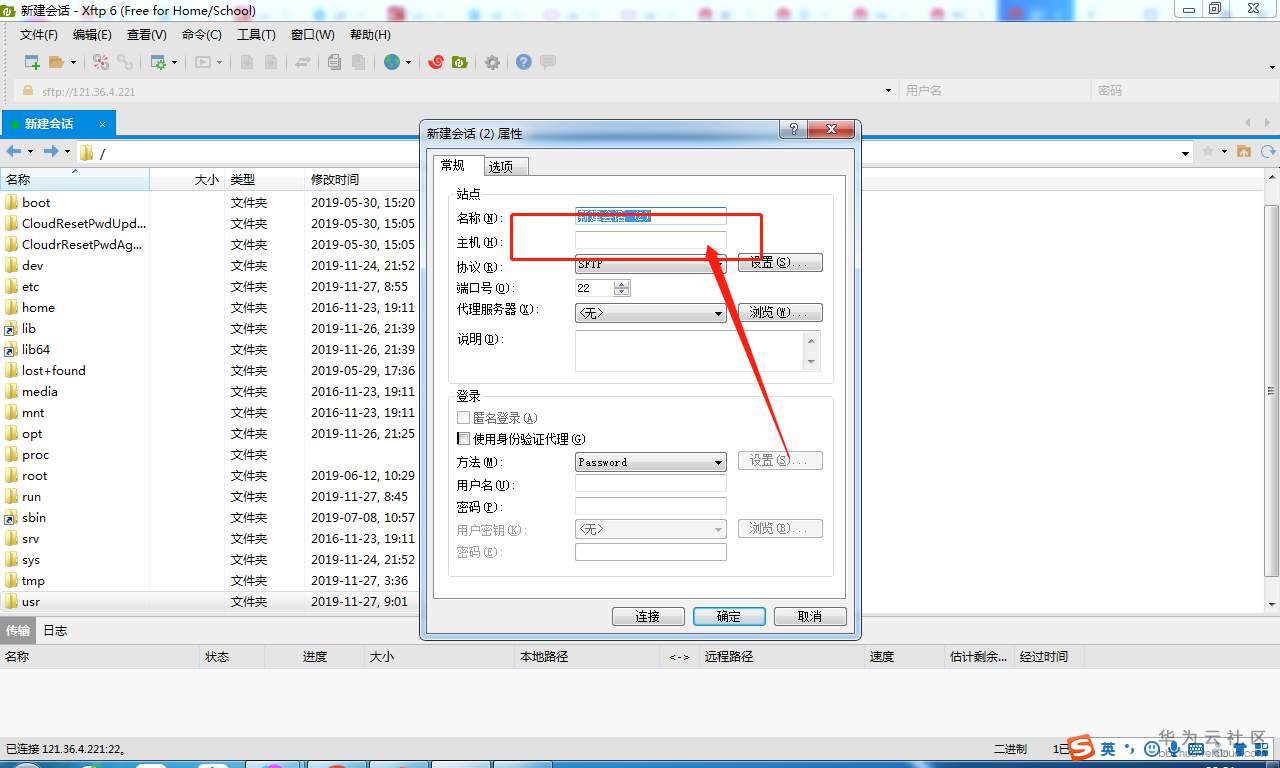Open the 帮助(H) menu

[370, 35]
